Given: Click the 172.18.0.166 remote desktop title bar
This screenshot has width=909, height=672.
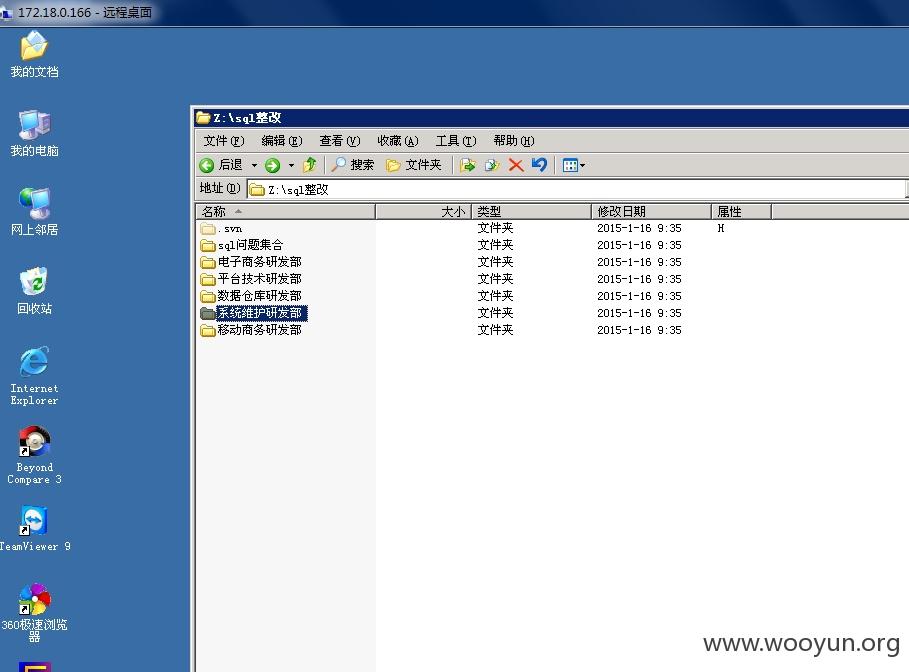Looking at the screenshot, I should click(454, 12).
